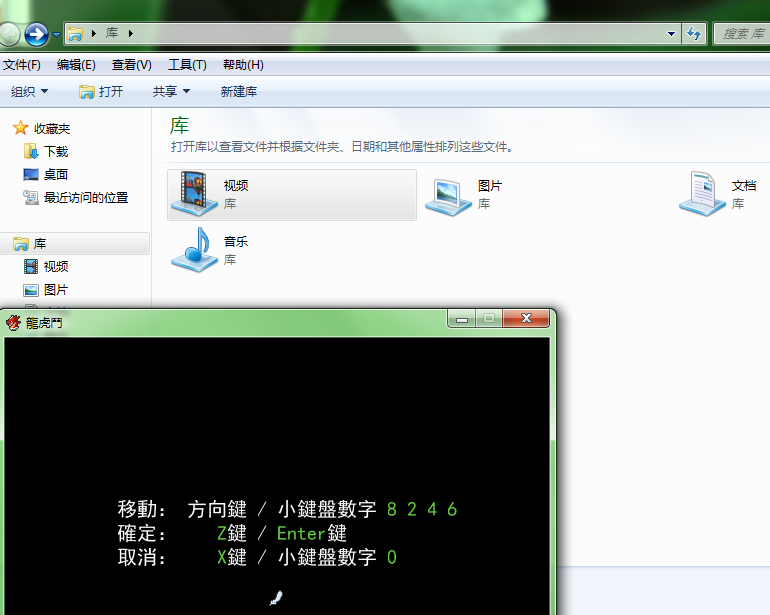This screenshot has height=615, width=770.
Task: Open 桌面 in favorites
Action: pos(56,174)
